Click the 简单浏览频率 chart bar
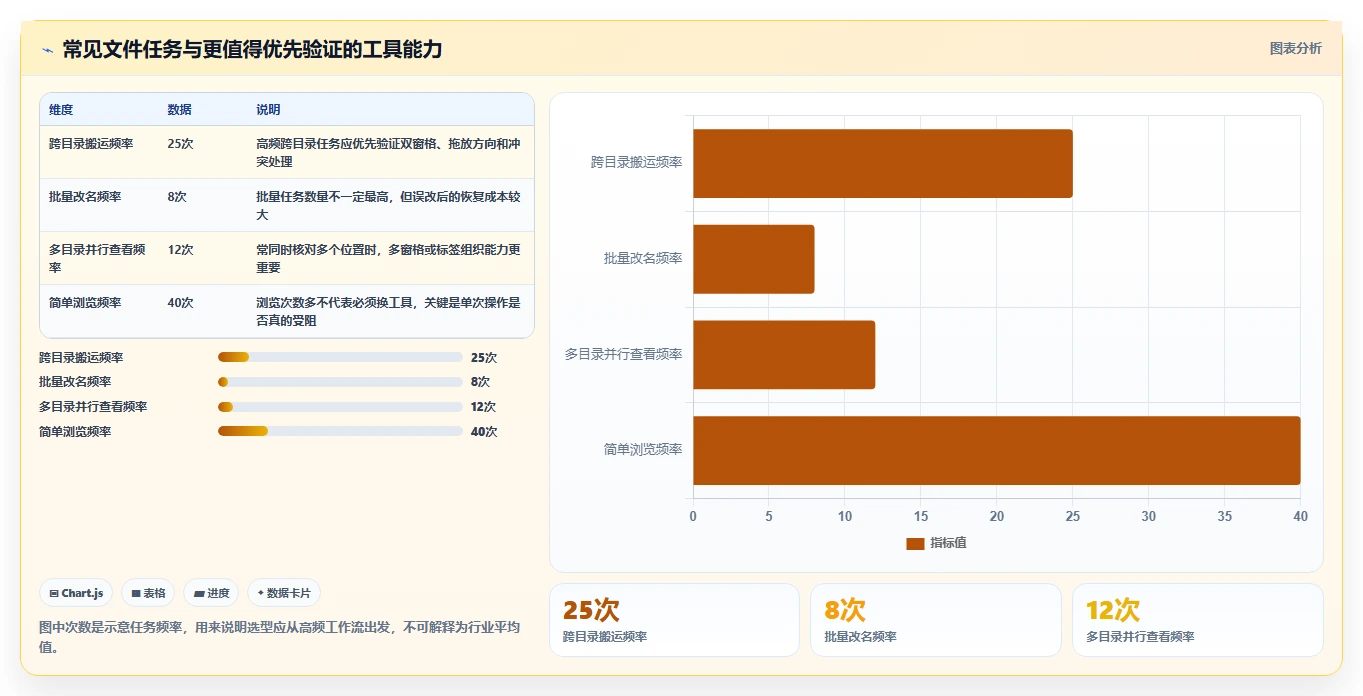 tap(997, 450)
